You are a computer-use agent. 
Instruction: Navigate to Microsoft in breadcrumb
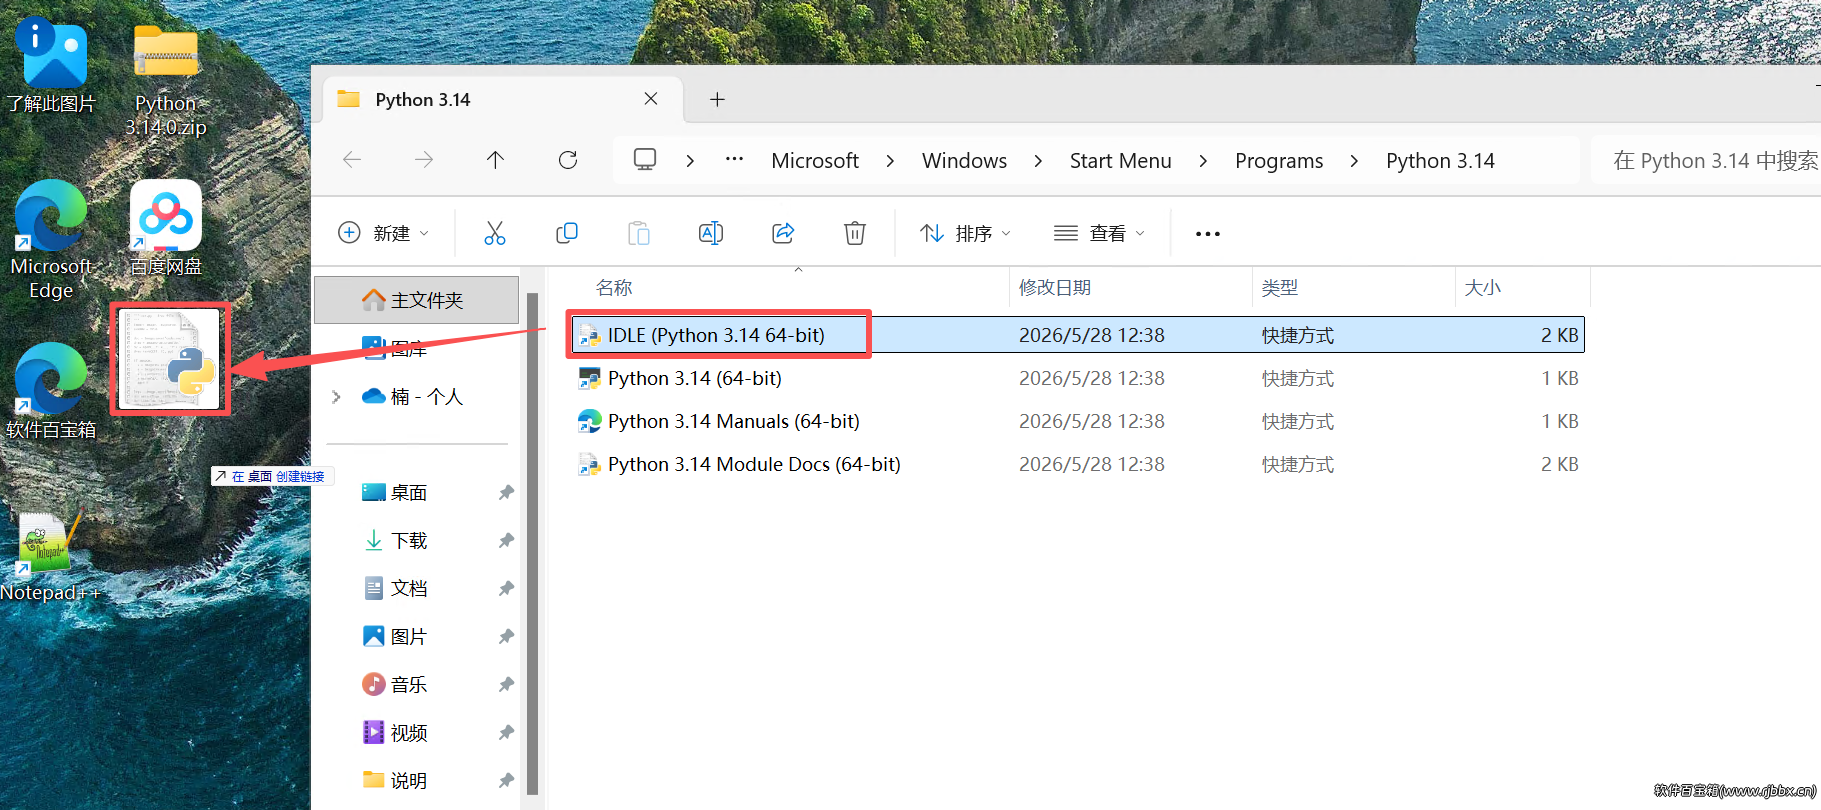click(815, 161)
